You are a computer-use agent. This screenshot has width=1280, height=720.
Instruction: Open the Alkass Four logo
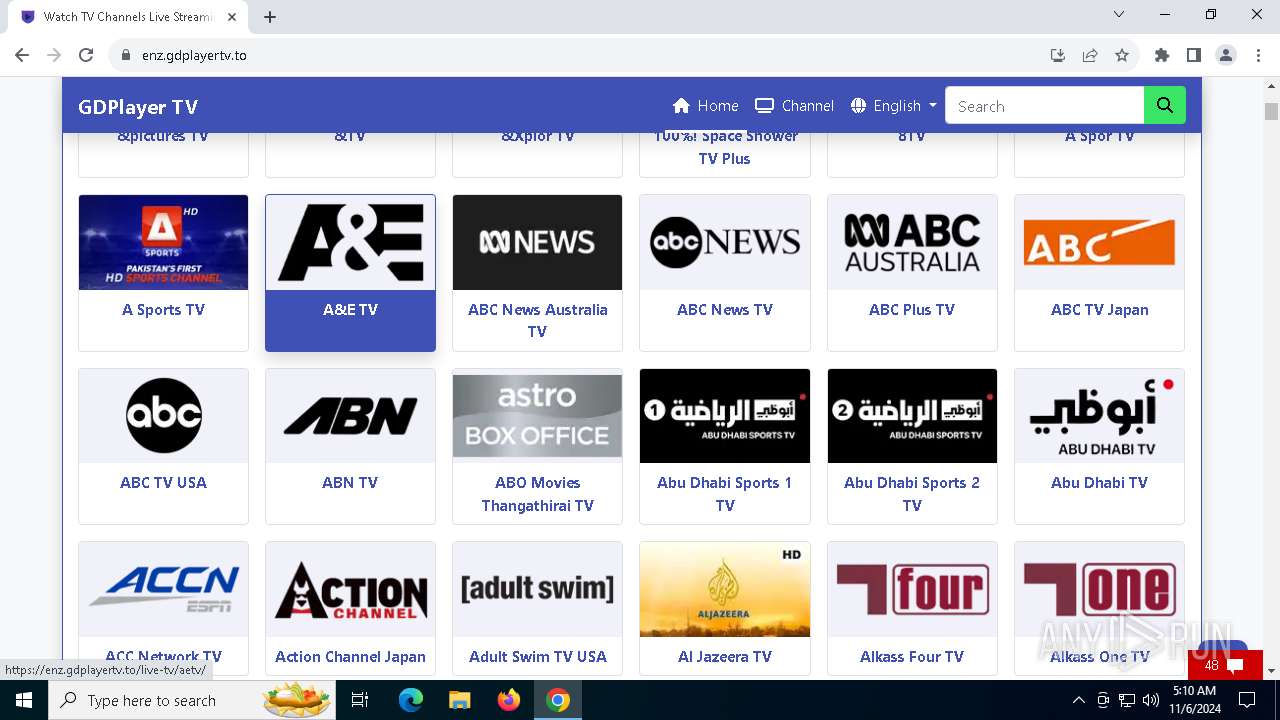point(912,589)
